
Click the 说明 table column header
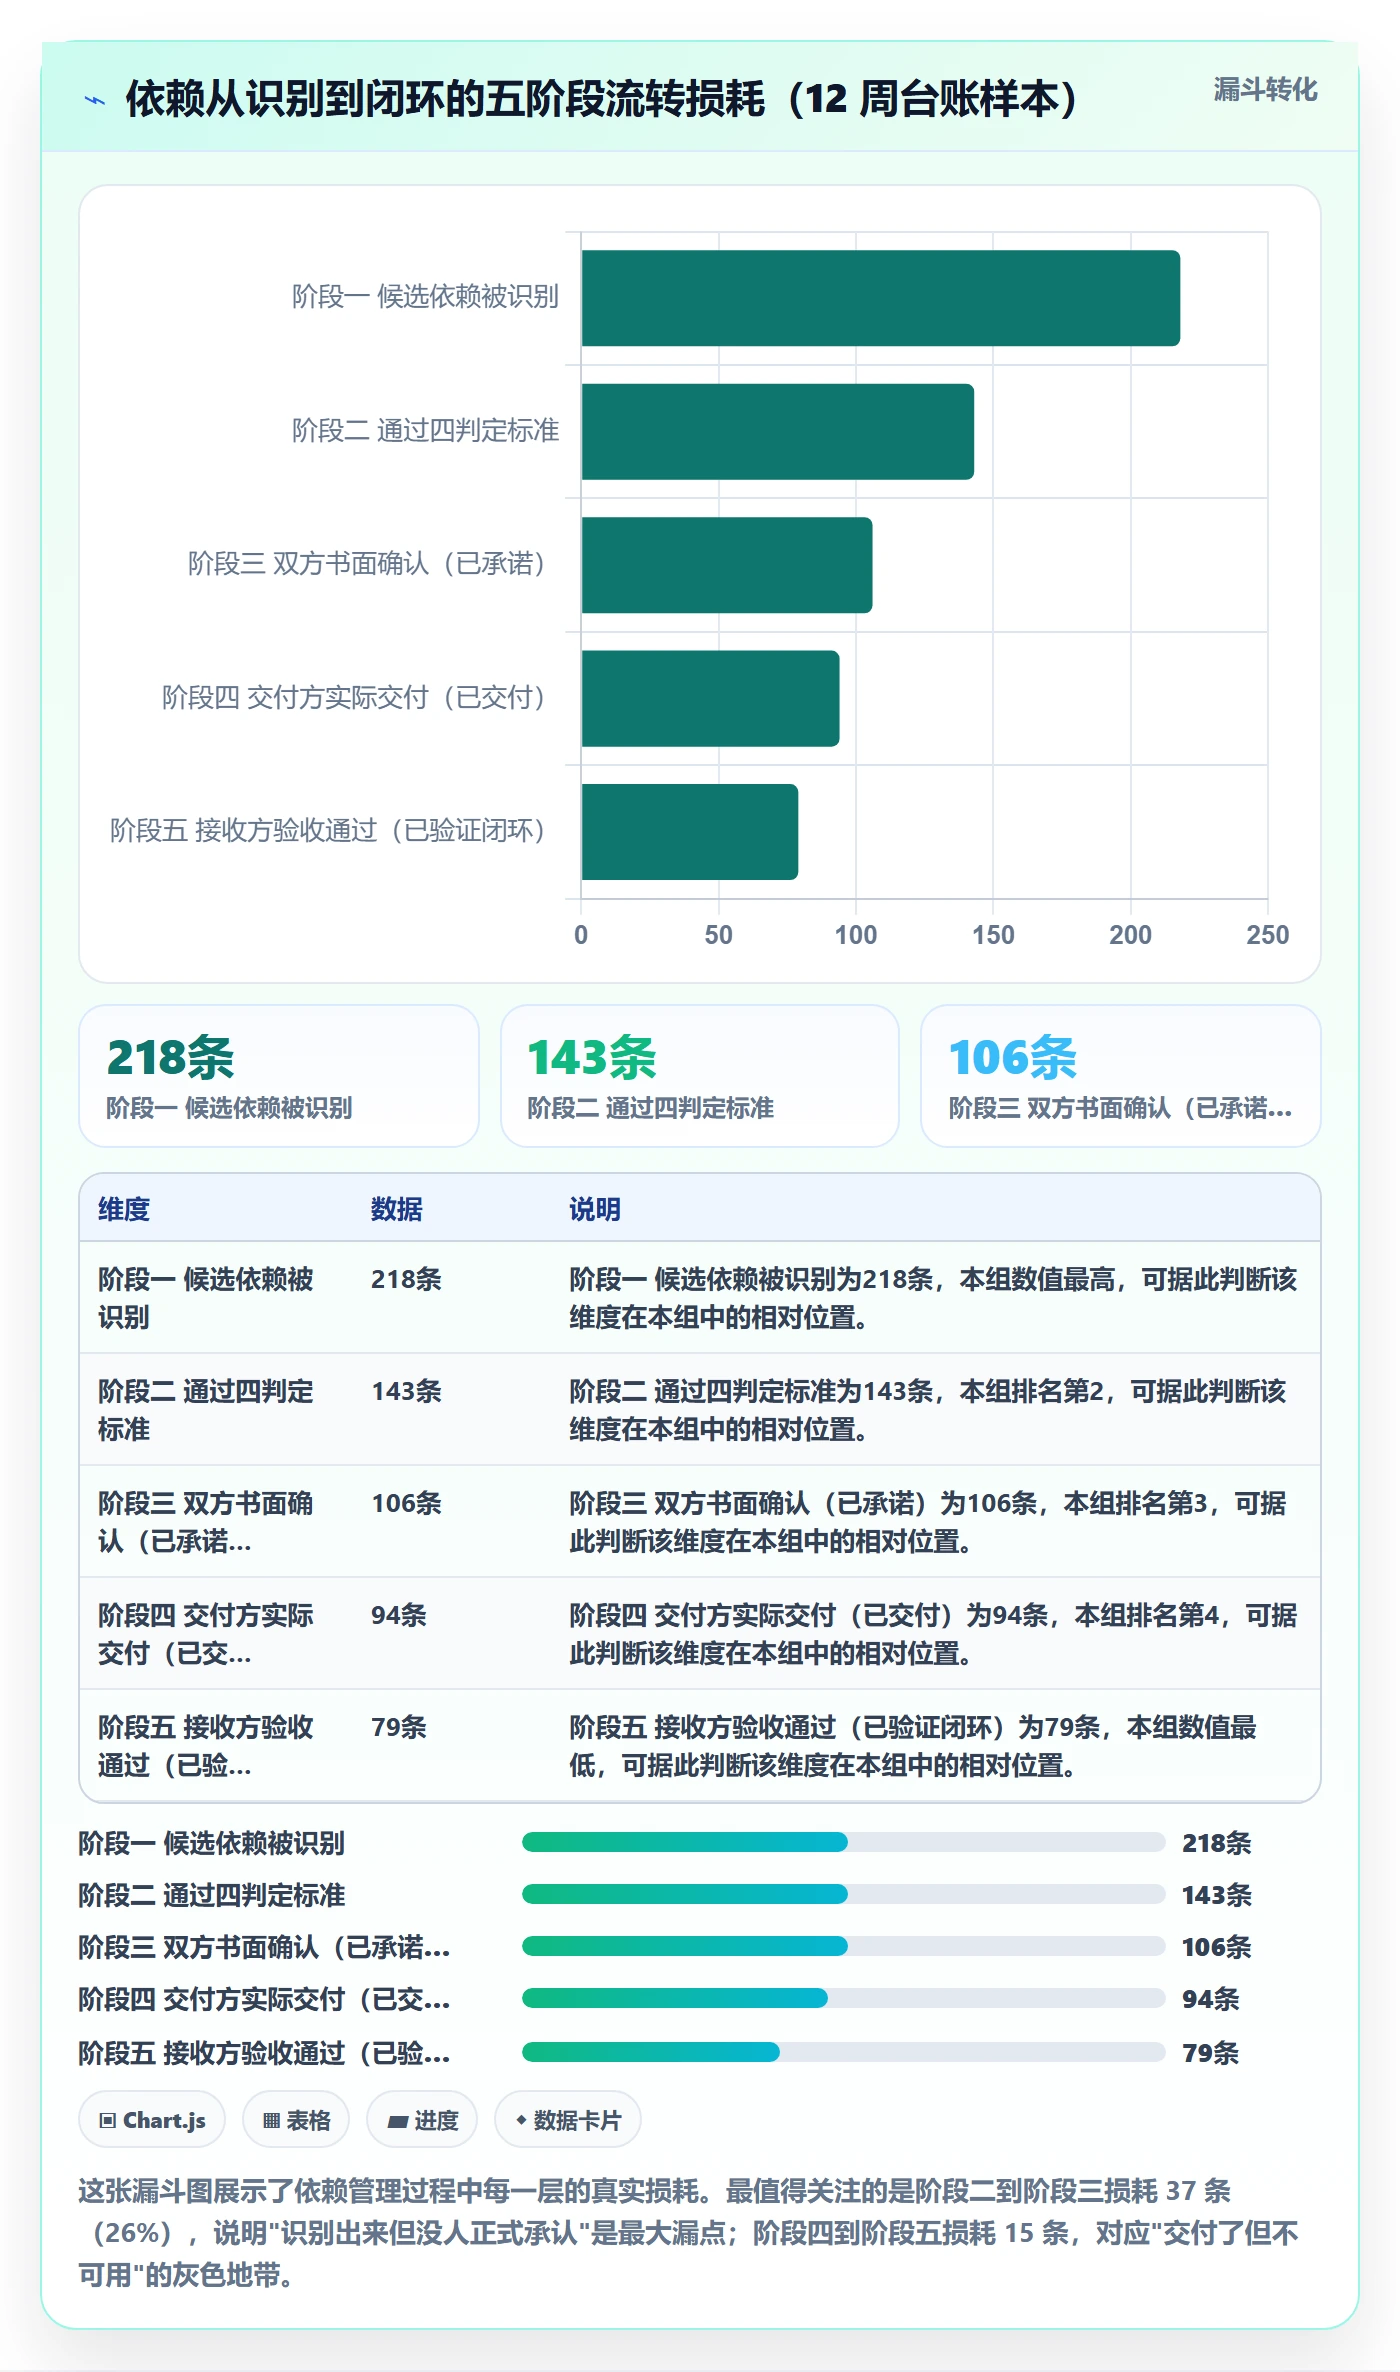tap(595, 1209)
